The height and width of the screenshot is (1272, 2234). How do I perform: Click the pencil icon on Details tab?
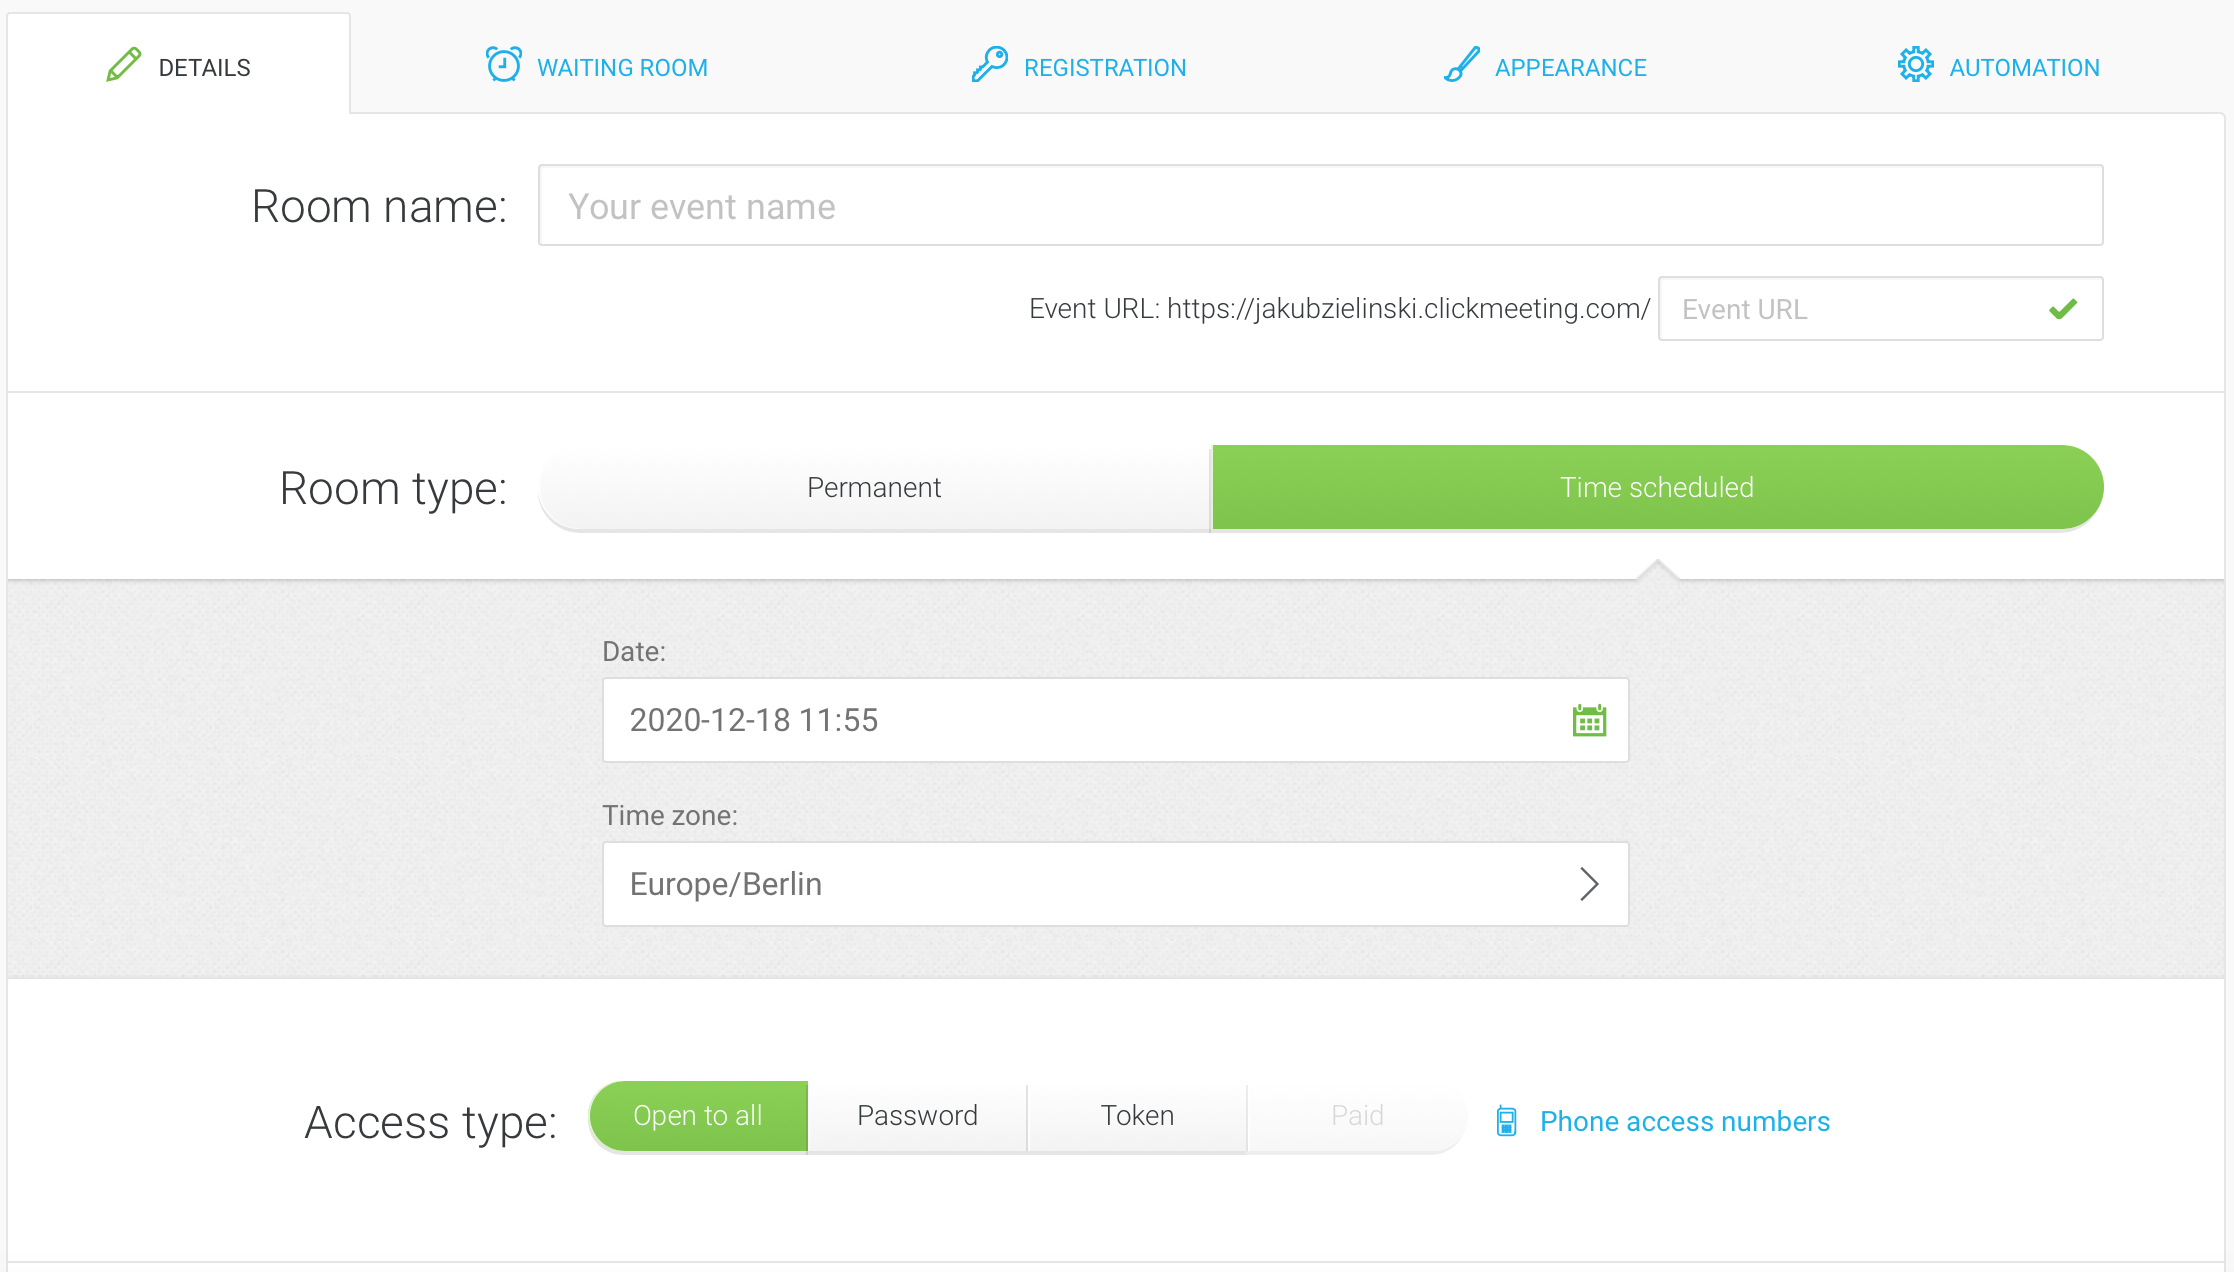tap(124, 65)
